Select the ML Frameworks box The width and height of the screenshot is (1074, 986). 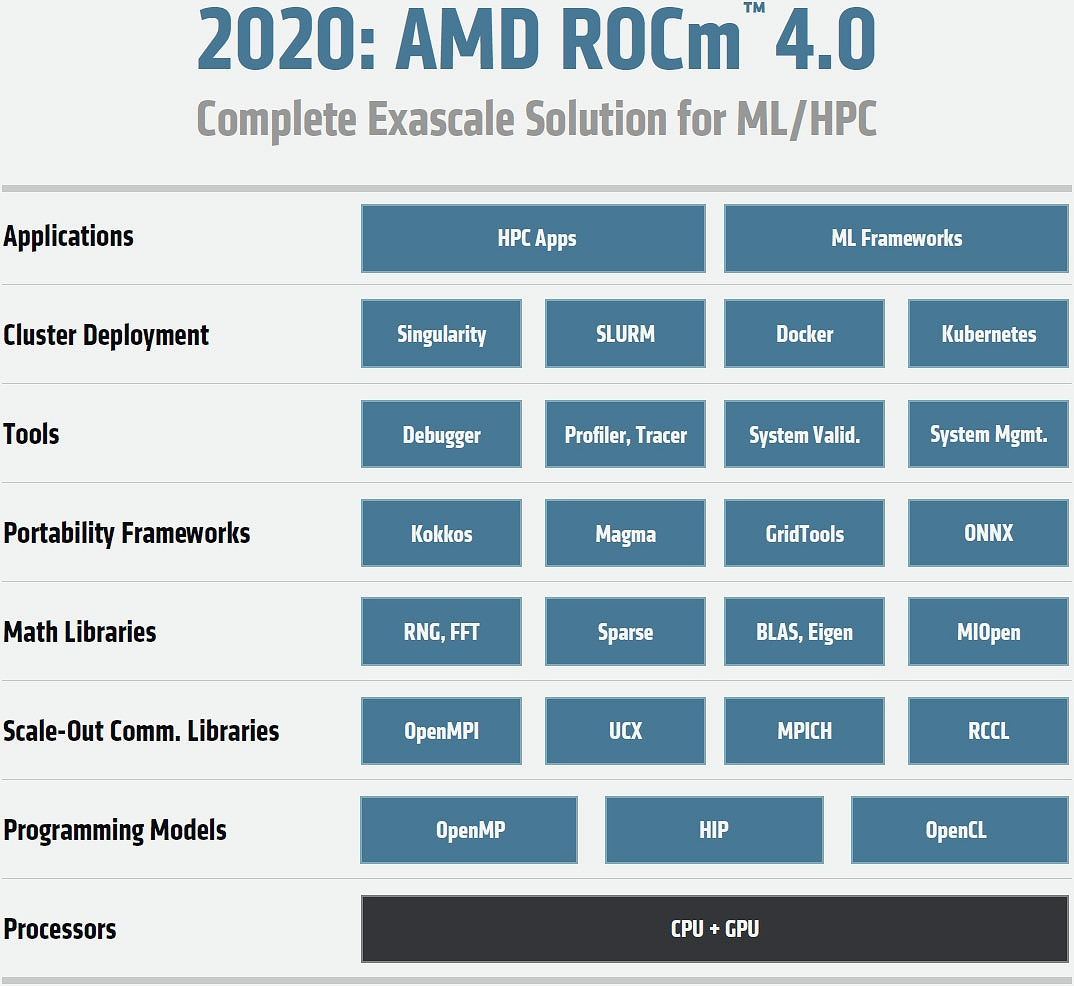point(896,238)
